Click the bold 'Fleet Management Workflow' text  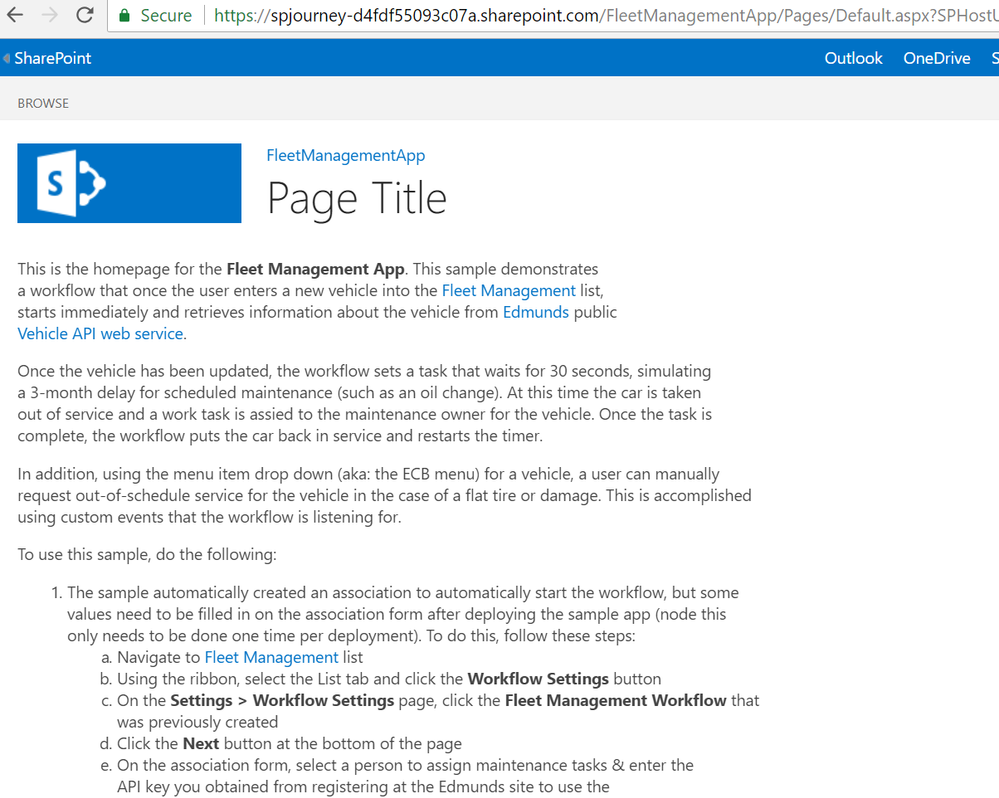[x=615, y=701]
